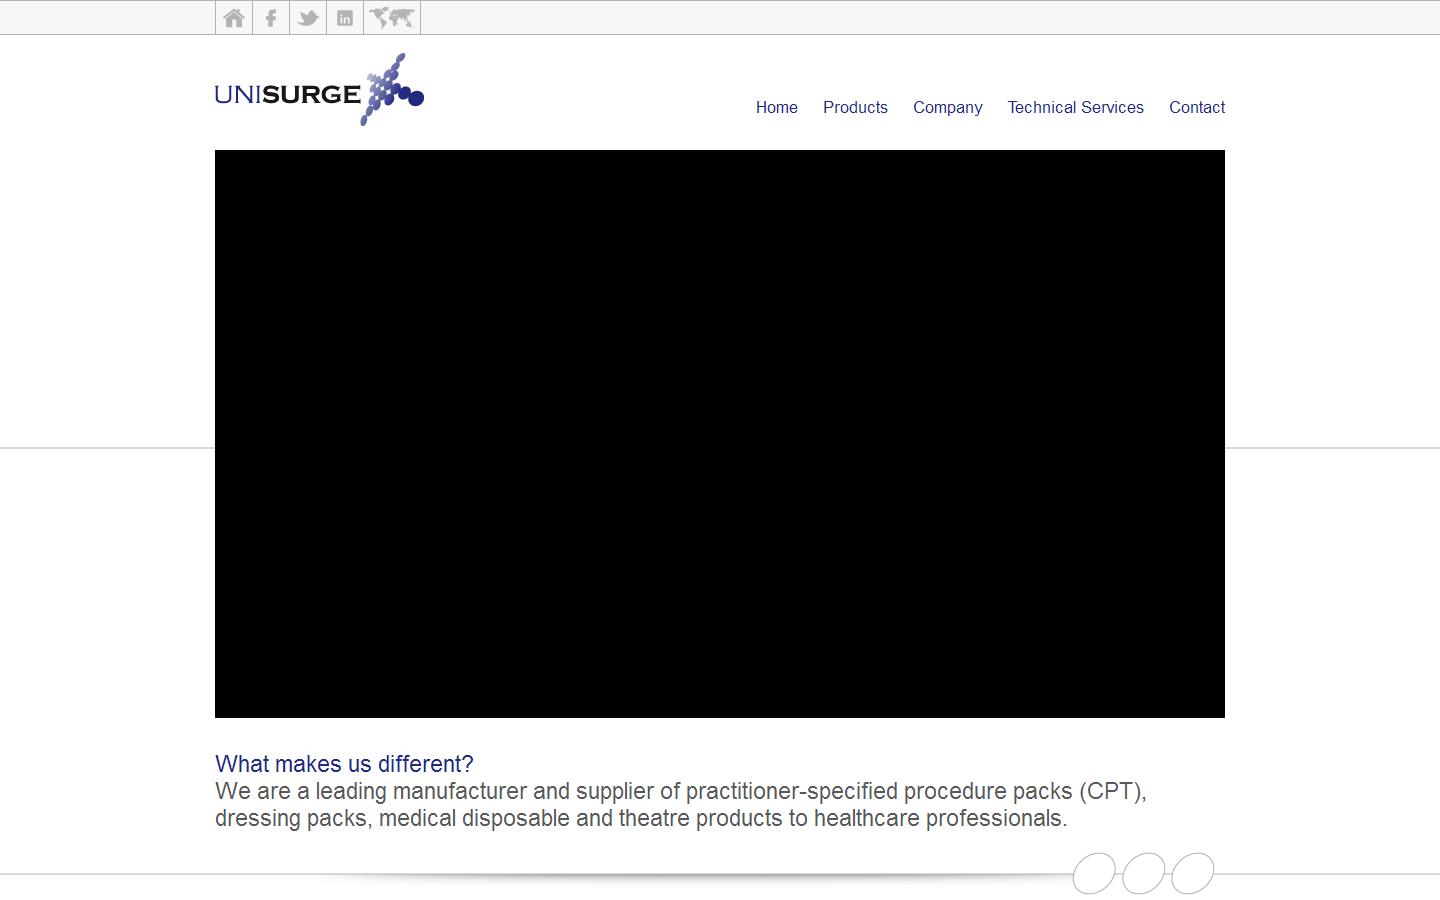Select Contact in the top navigation
The width and height of the screenshot is (1440, 900).
(1196, 107)
